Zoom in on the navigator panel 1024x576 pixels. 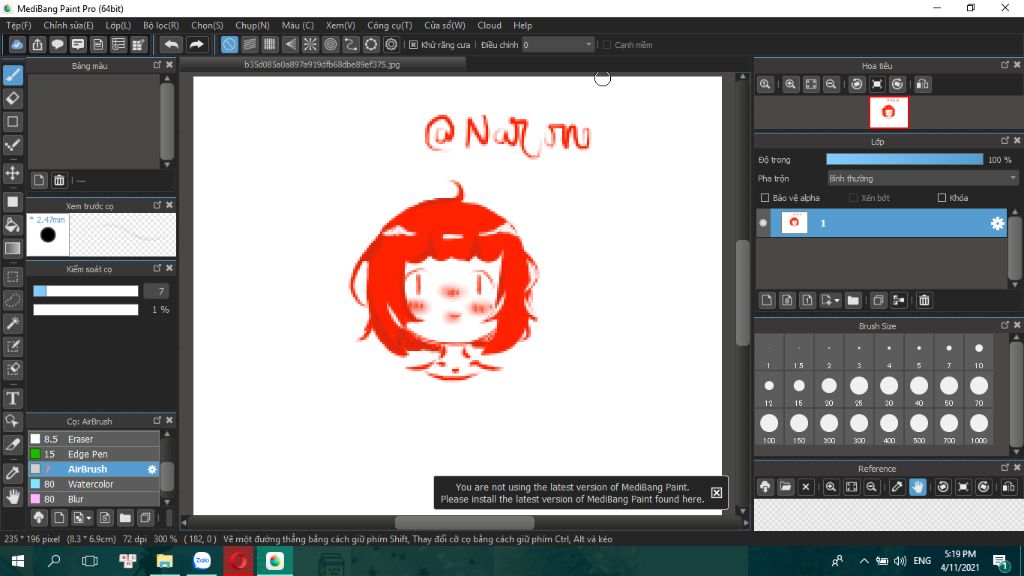coord(790,84)
